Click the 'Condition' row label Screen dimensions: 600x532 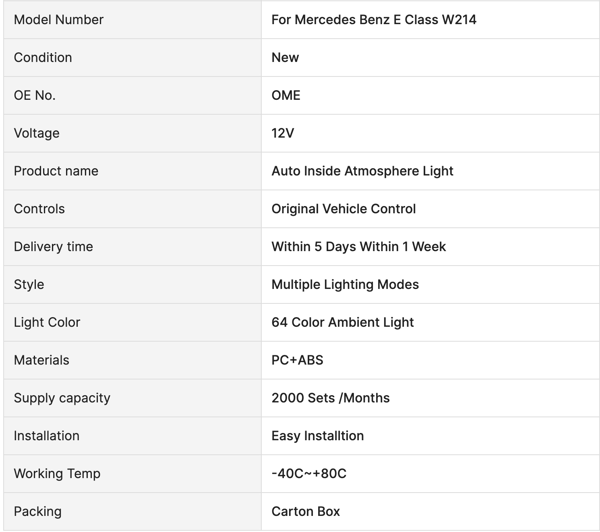(43, 57)
